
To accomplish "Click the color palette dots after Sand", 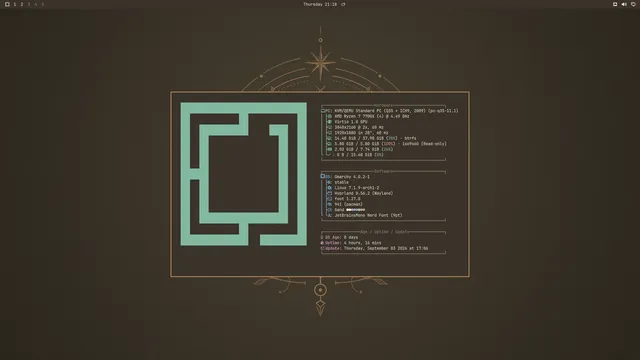I will coord(356,210).
